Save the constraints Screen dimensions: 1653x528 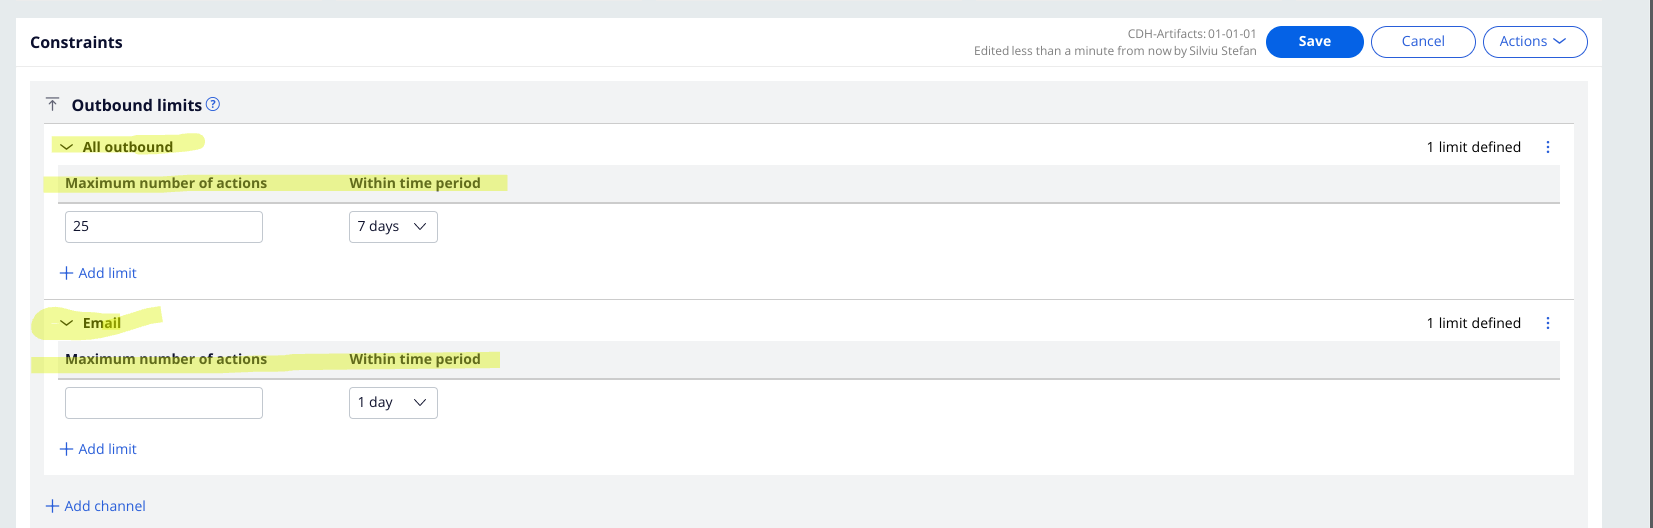pyautogui.click(x=1315, y=42)
